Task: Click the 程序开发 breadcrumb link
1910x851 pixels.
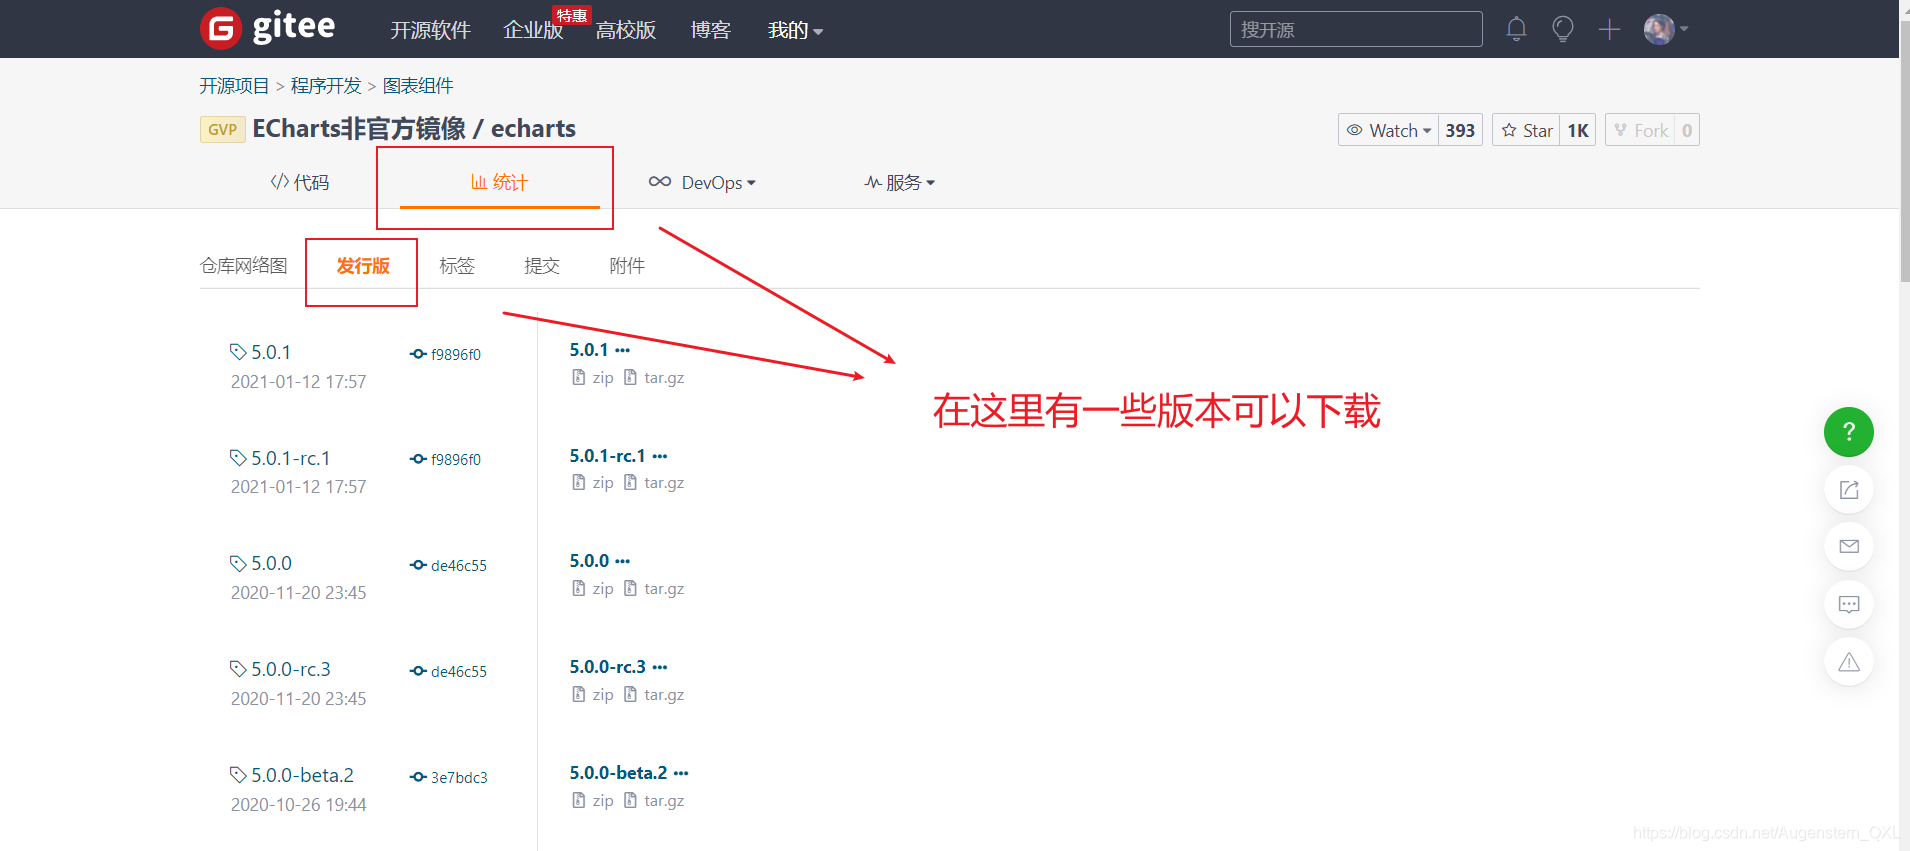Action: point(326,86)
